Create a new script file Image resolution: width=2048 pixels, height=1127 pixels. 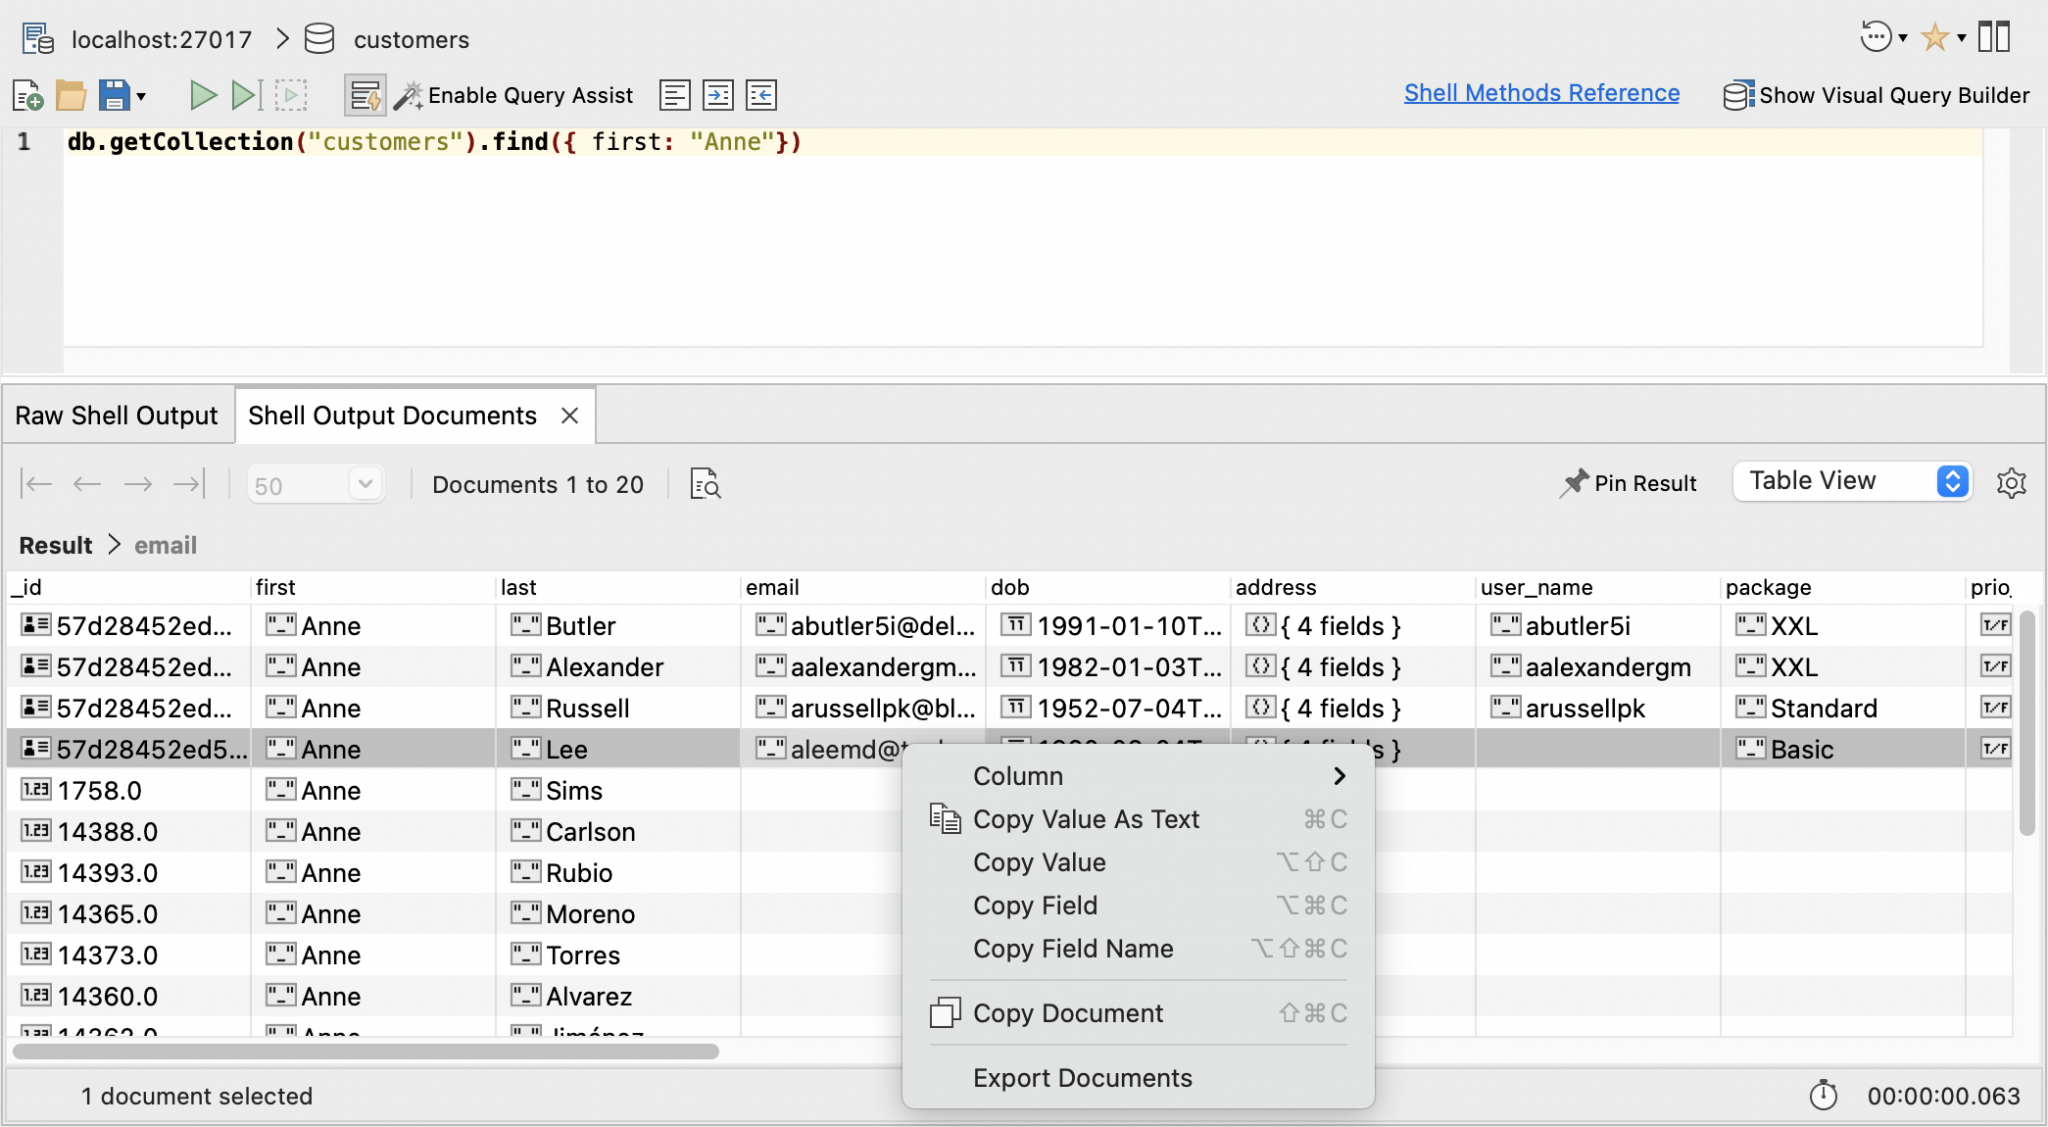(26, 95)
